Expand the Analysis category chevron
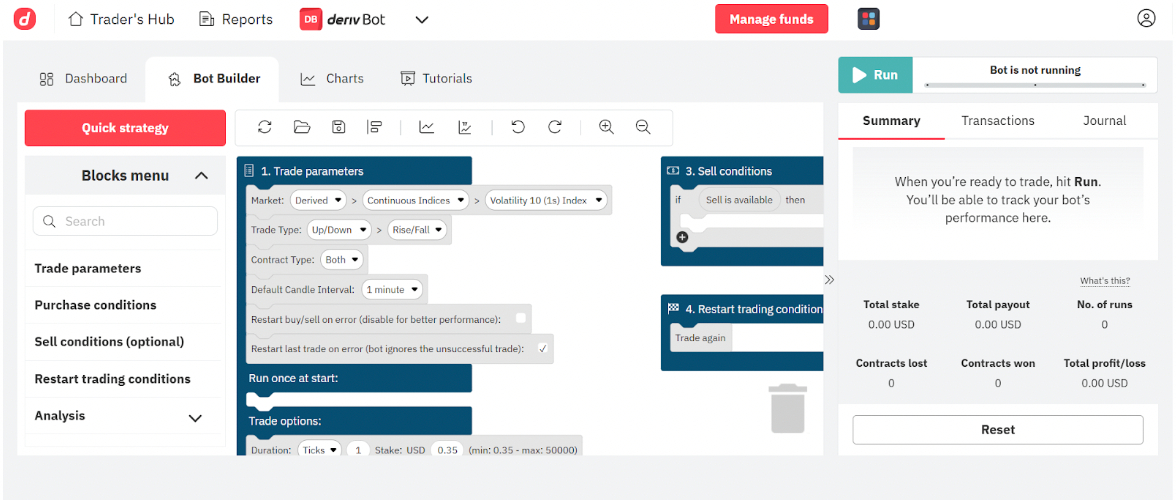This screenshot has width=1176, height=500. (195, 418)
